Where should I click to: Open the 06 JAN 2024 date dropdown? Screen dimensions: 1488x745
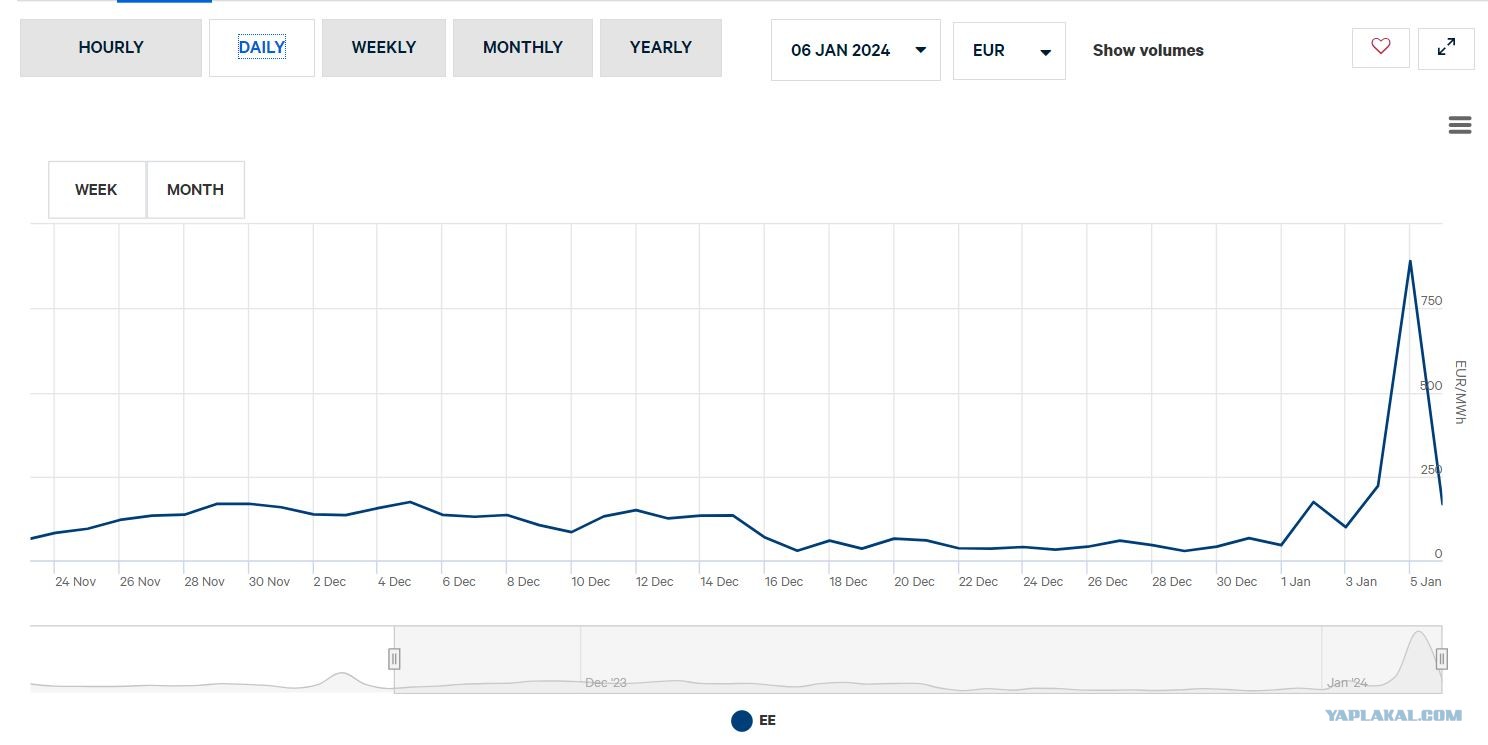856,50
